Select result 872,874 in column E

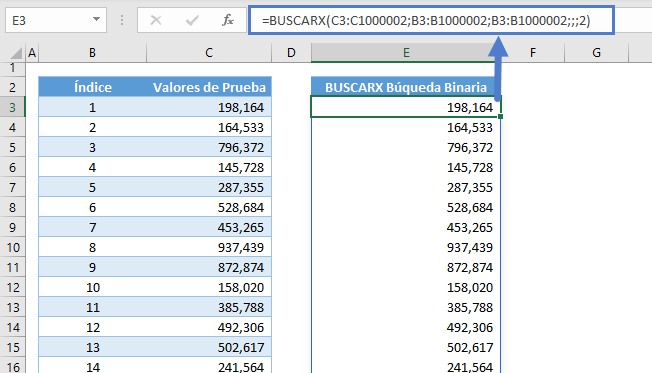click(x=406, y=267)
